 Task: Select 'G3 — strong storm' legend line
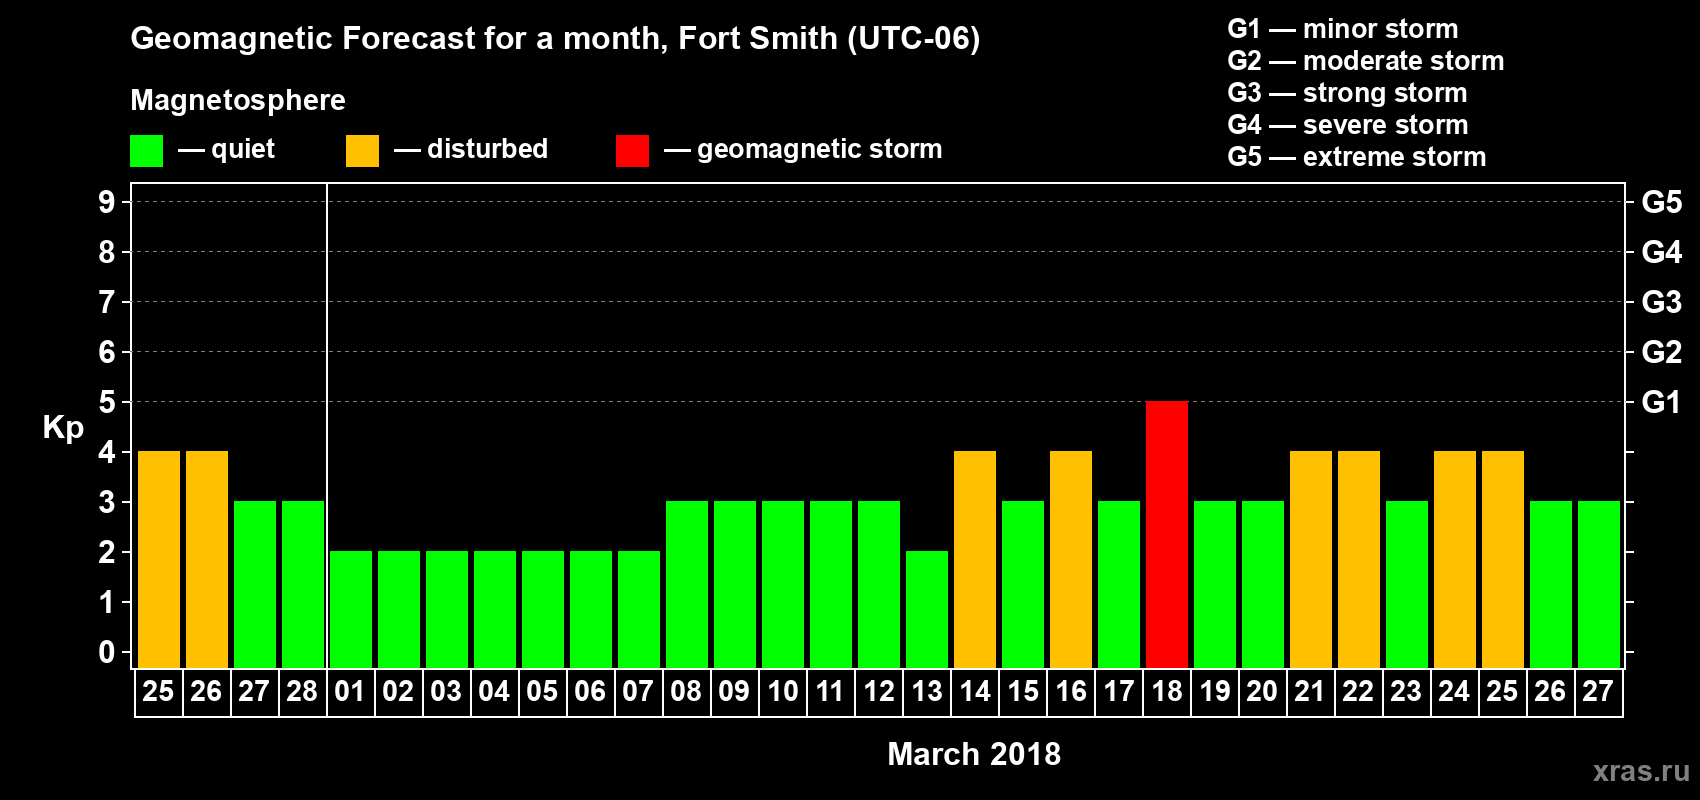(1347, 93)
